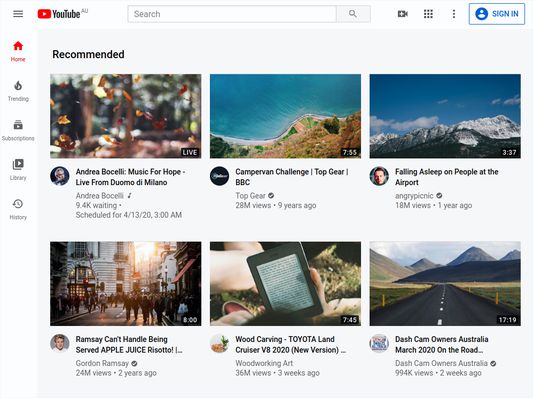533x398 pixels.
Task: Click the 'Dash Cam Owners Australia' channel name
Action: coord(441,363)
